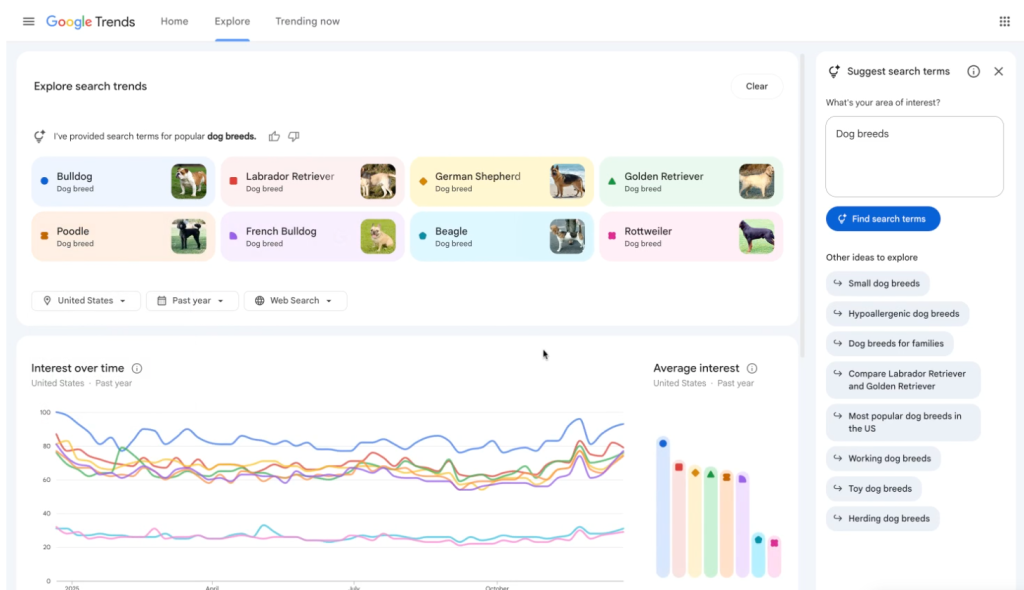Select the Hypoallergenic dog breeds suggestion
This screenshot has width=1024, height=590.
pos(897,314)
